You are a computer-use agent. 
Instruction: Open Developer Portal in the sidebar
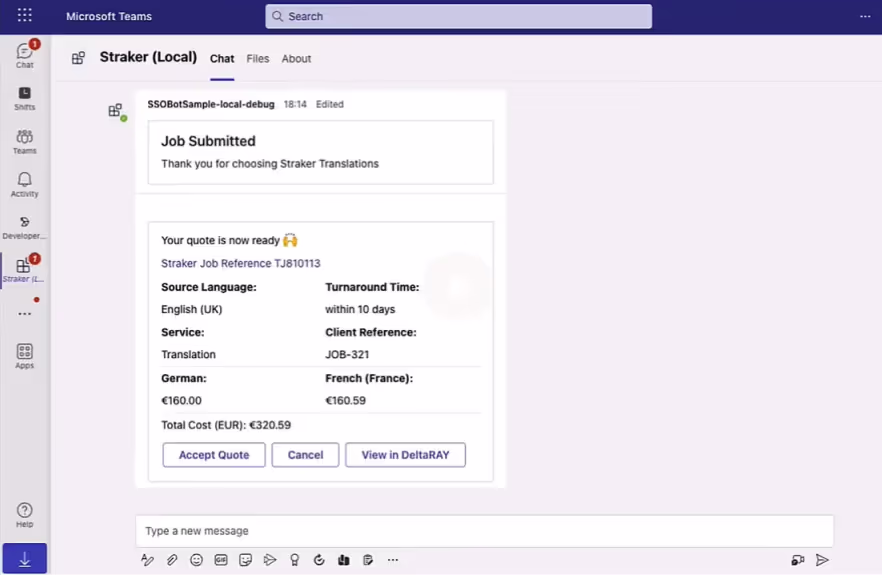click(x=25, y=228)
